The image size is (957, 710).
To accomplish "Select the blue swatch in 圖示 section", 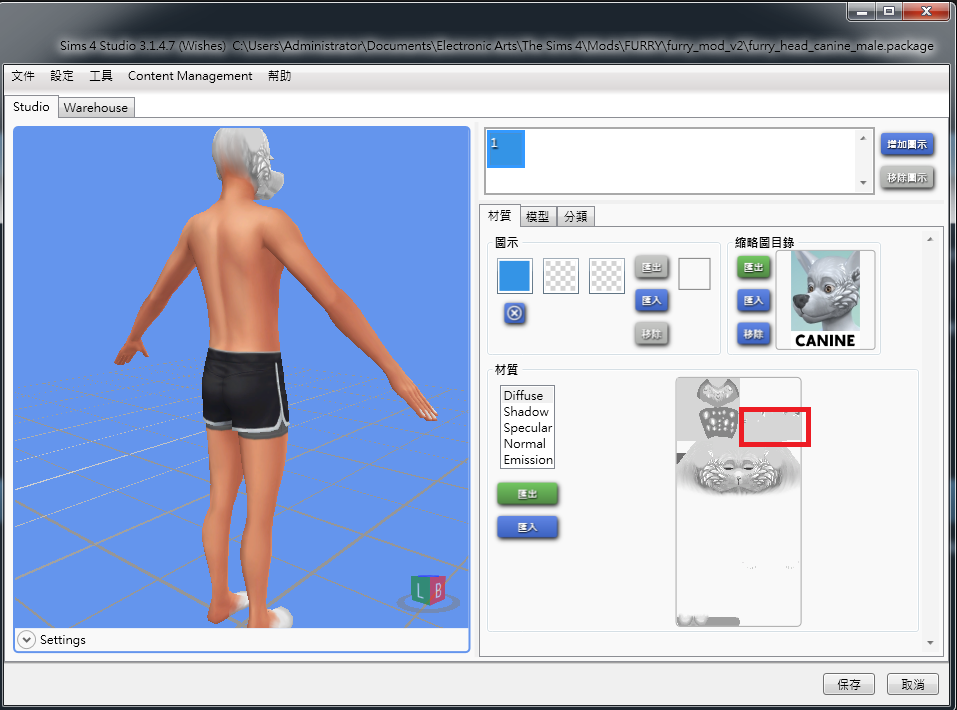I will pos(515,275).
